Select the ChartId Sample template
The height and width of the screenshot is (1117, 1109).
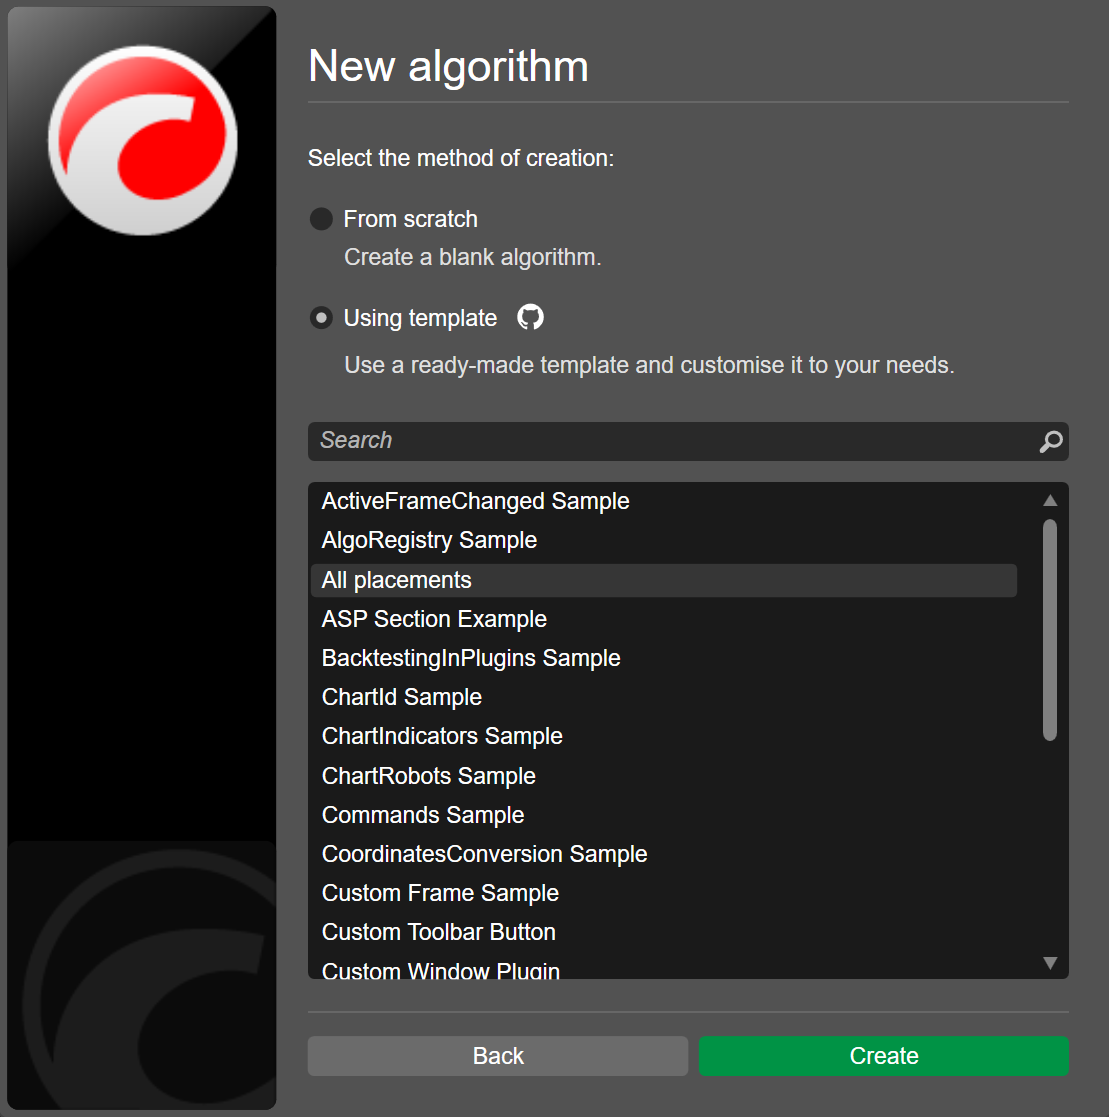click(x=402, y=697)
